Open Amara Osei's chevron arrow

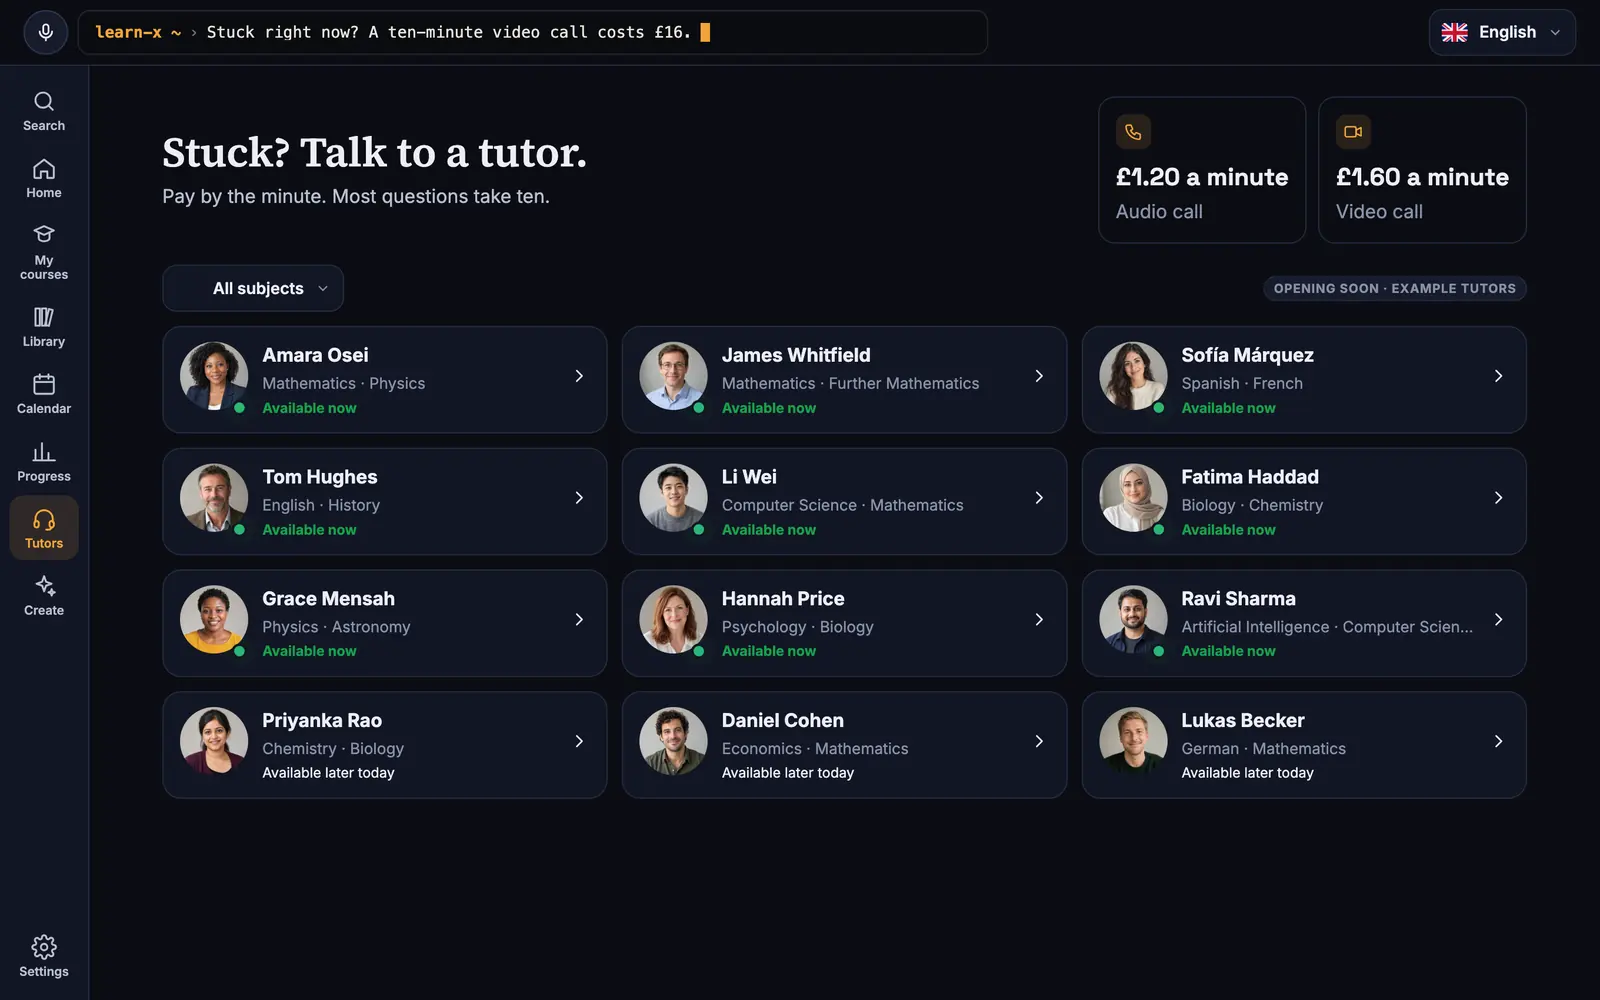tap(579, 376)
